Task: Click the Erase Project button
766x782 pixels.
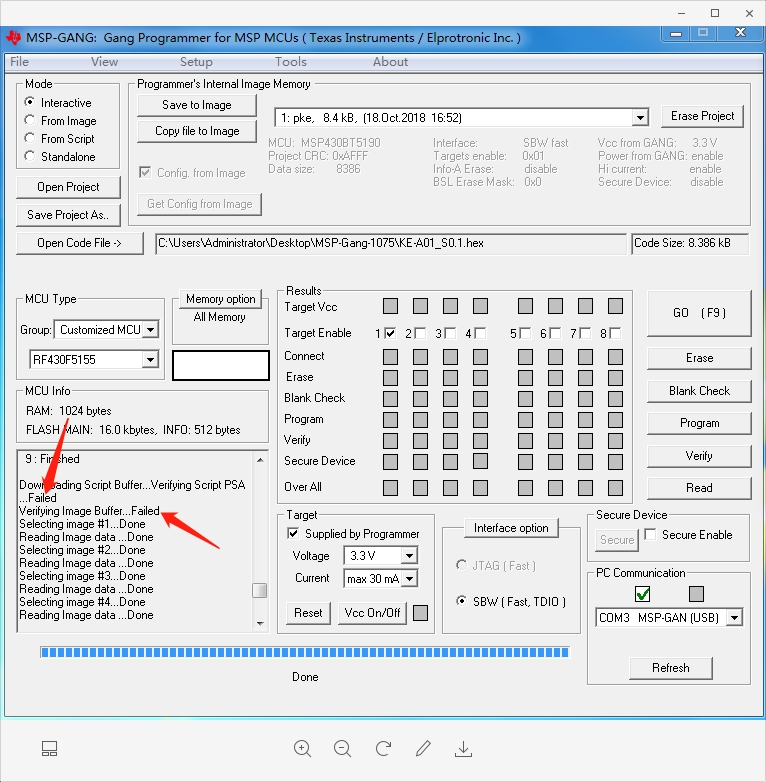Action: [703, 116]
